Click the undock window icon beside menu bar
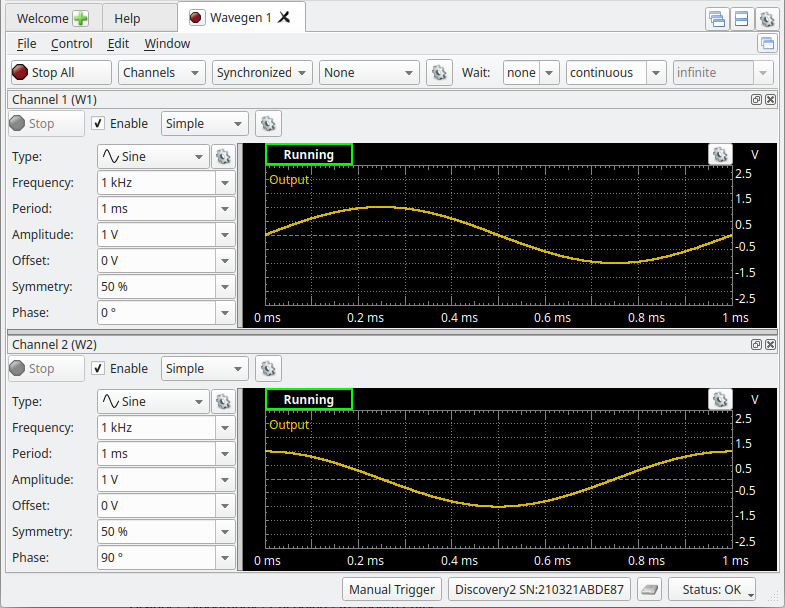The height and width of the screenshot is (608, 785). [x=767, y=44]
